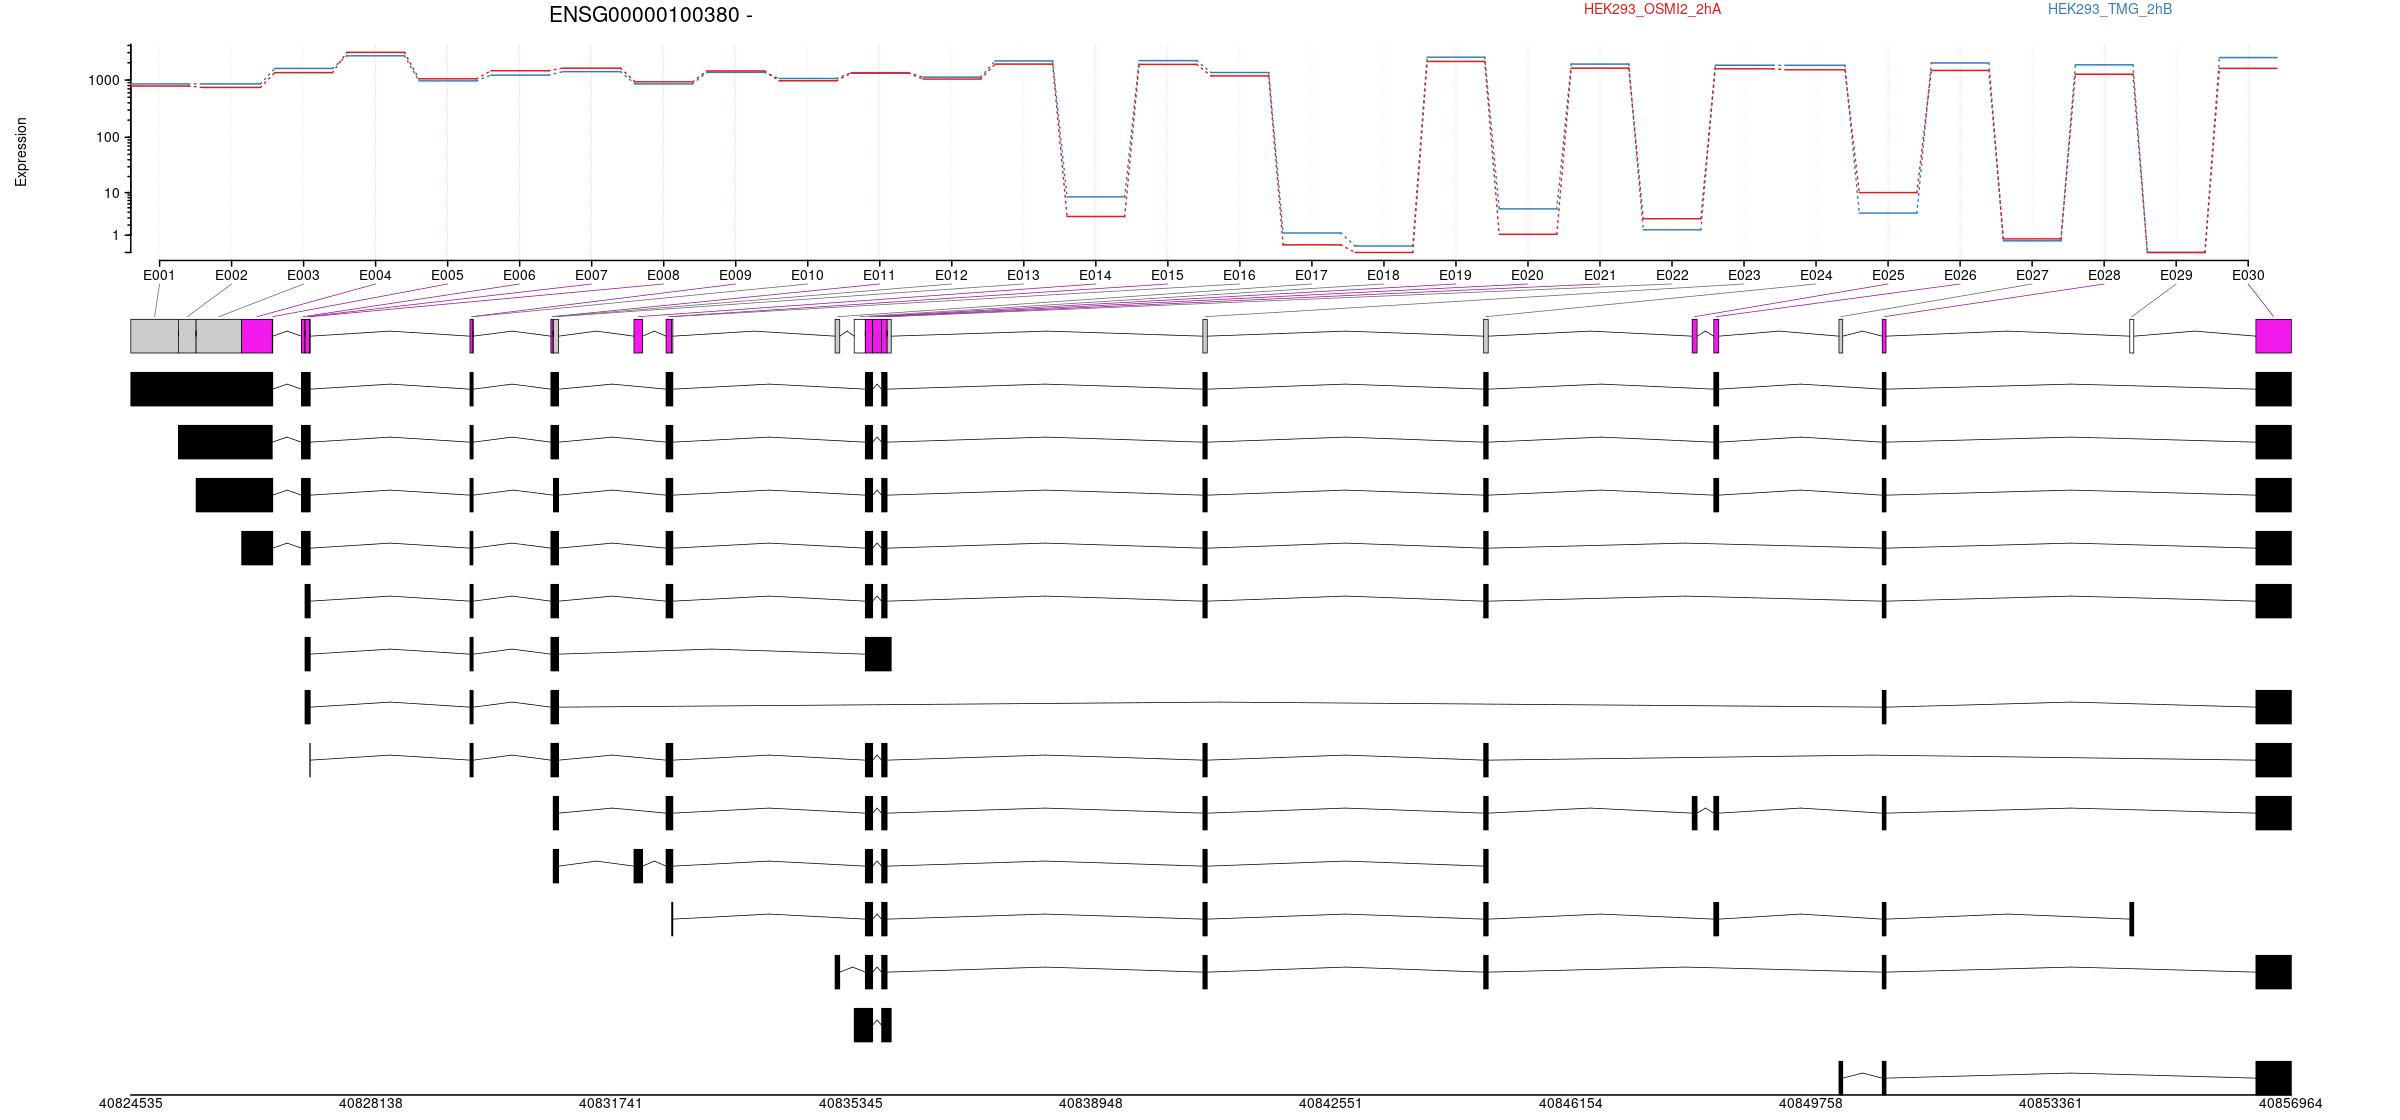Click exon label E030

click(2248, 275)
